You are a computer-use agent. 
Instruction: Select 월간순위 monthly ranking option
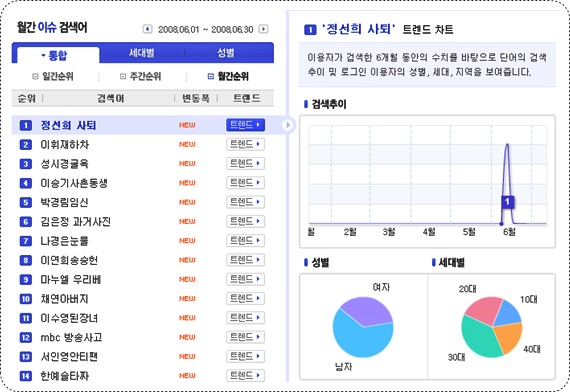pyautogui.click(x=228, y=76)
